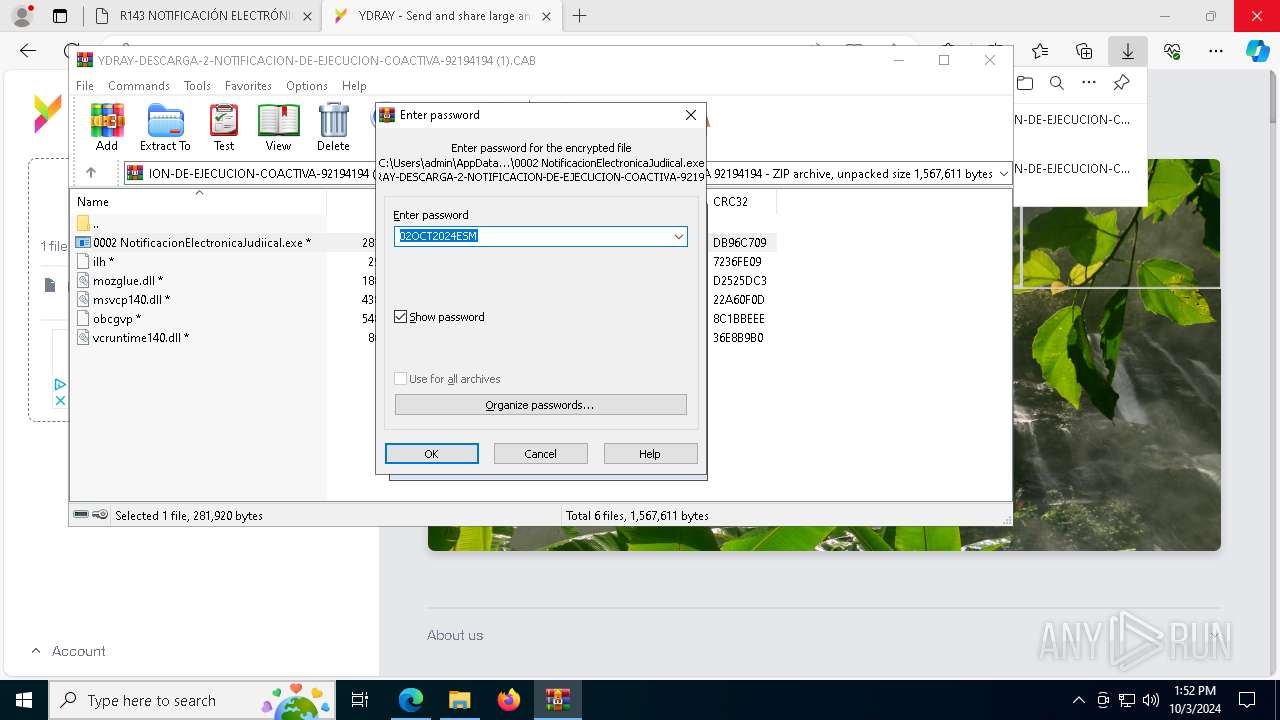Switch to R143 NOTIFICACIÓN ELECTRÓNICA browser tab

coord(205,16)
